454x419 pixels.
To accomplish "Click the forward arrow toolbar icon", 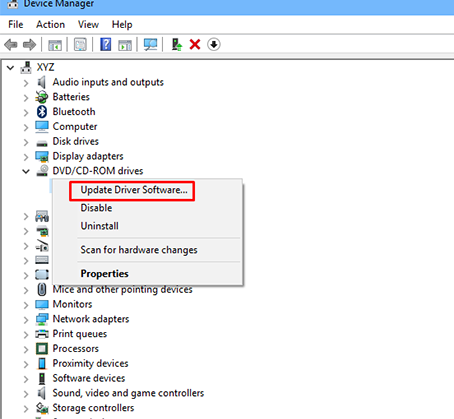I will [x=29, y=44].
